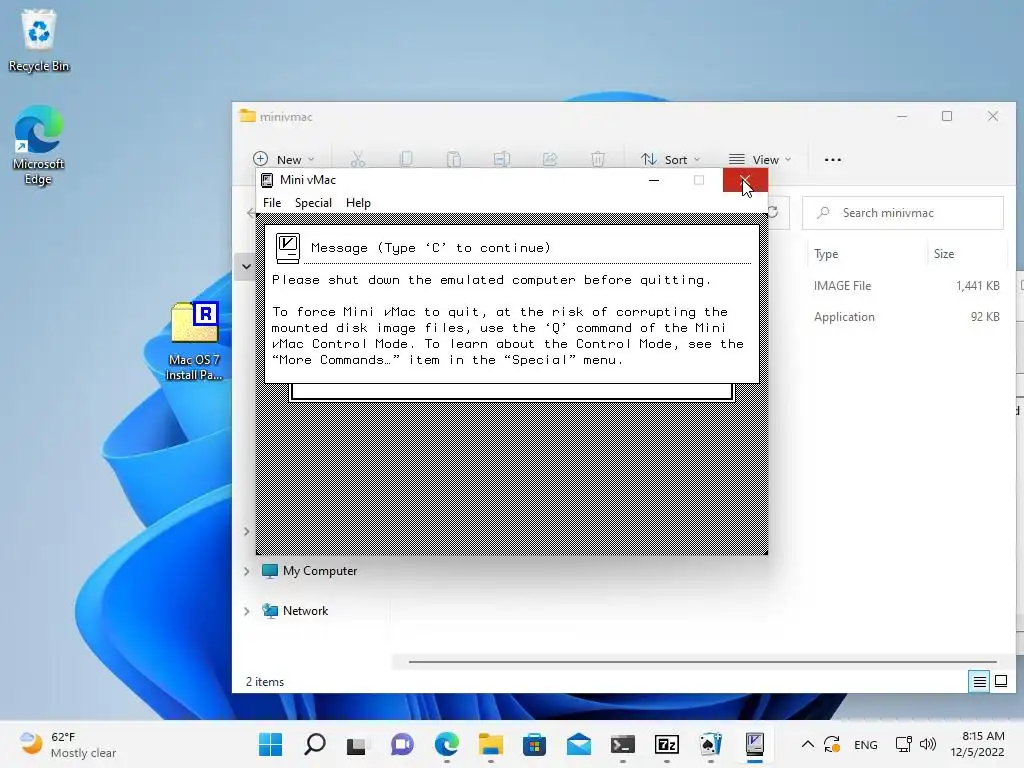Click the Mini vMac taskbar icon
Viewport: 1024px width, 768px height.
(754, 744)
